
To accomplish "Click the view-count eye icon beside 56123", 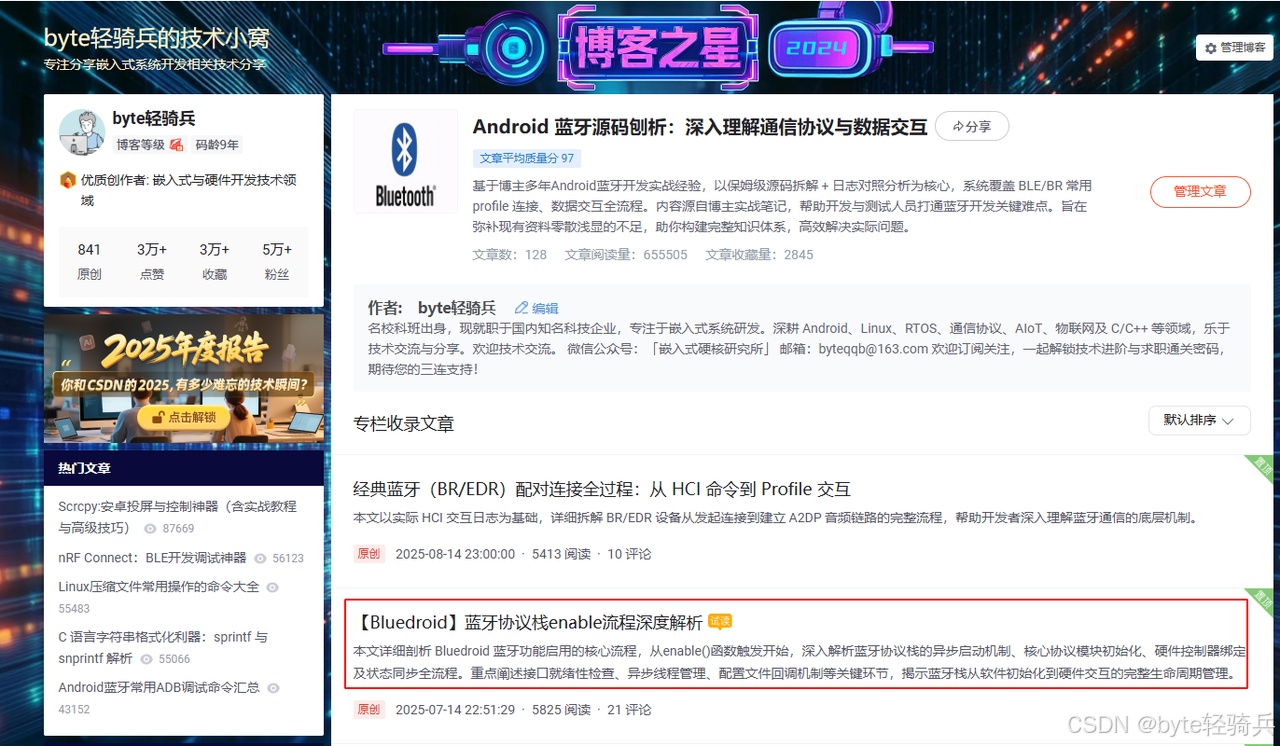I will click(x=261, y=558).
